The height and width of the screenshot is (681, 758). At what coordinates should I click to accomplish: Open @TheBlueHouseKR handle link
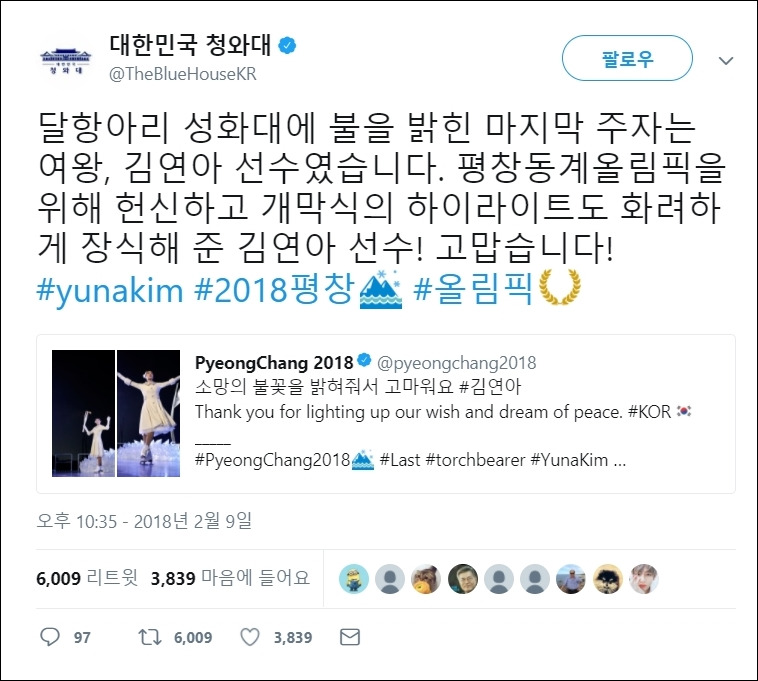[x=183, y=74]
